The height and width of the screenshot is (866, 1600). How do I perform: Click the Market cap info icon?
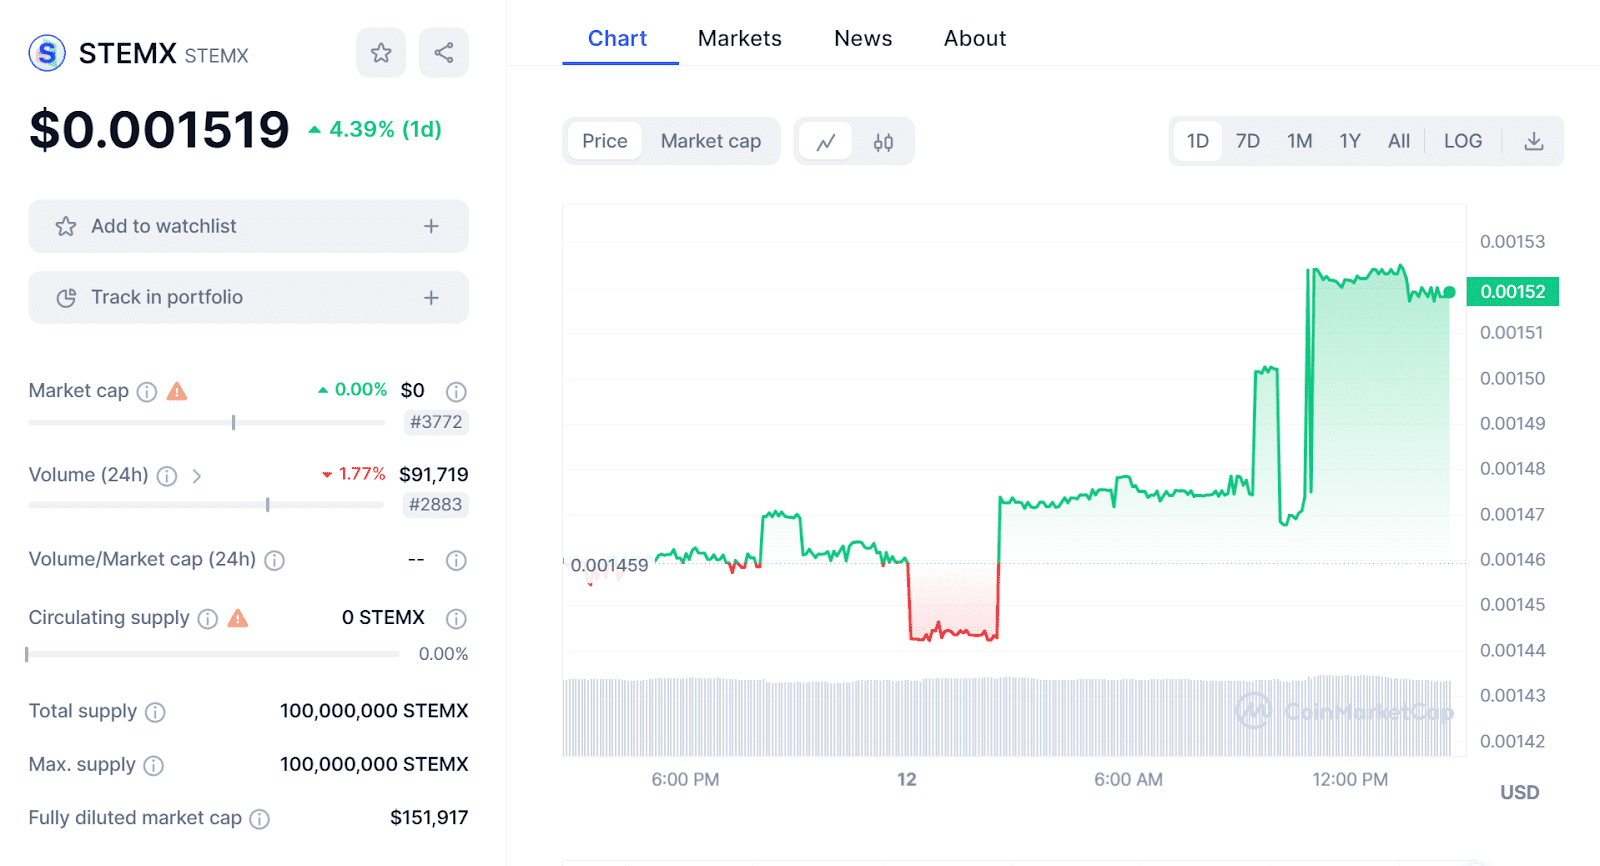(147, 392)
